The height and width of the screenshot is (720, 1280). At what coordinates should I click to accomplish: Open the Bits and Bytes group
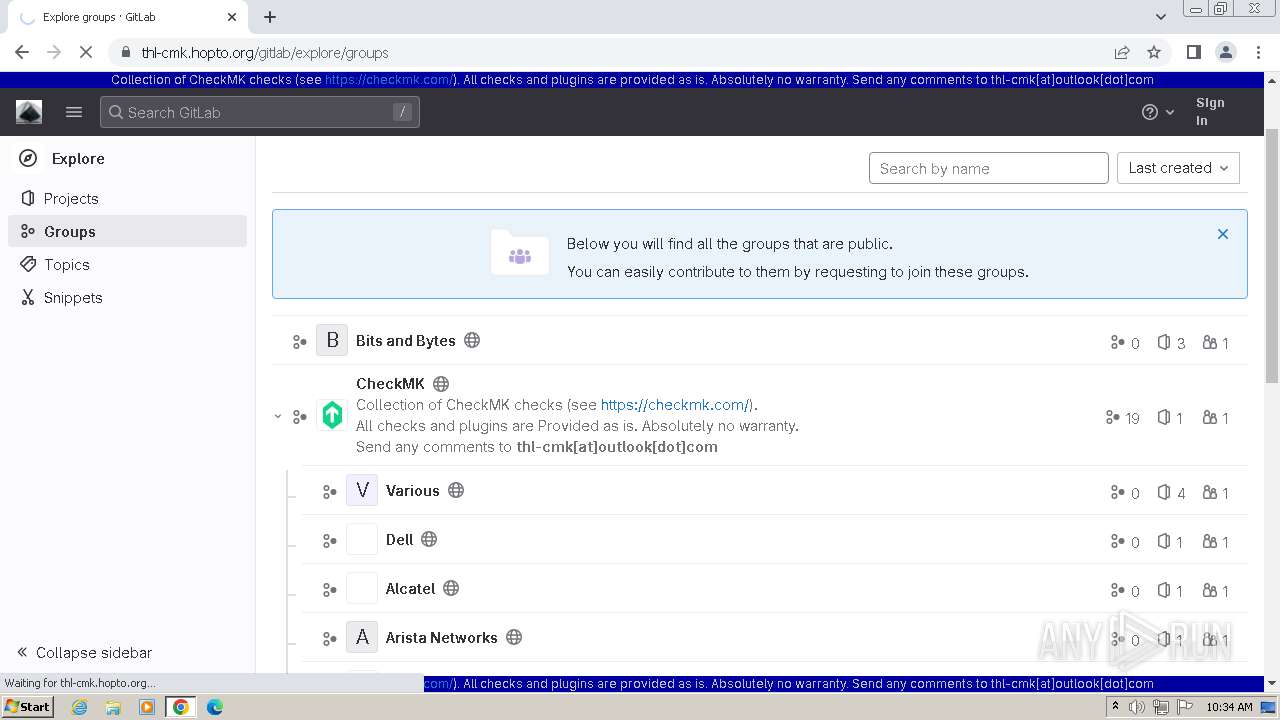coord(405,340)
